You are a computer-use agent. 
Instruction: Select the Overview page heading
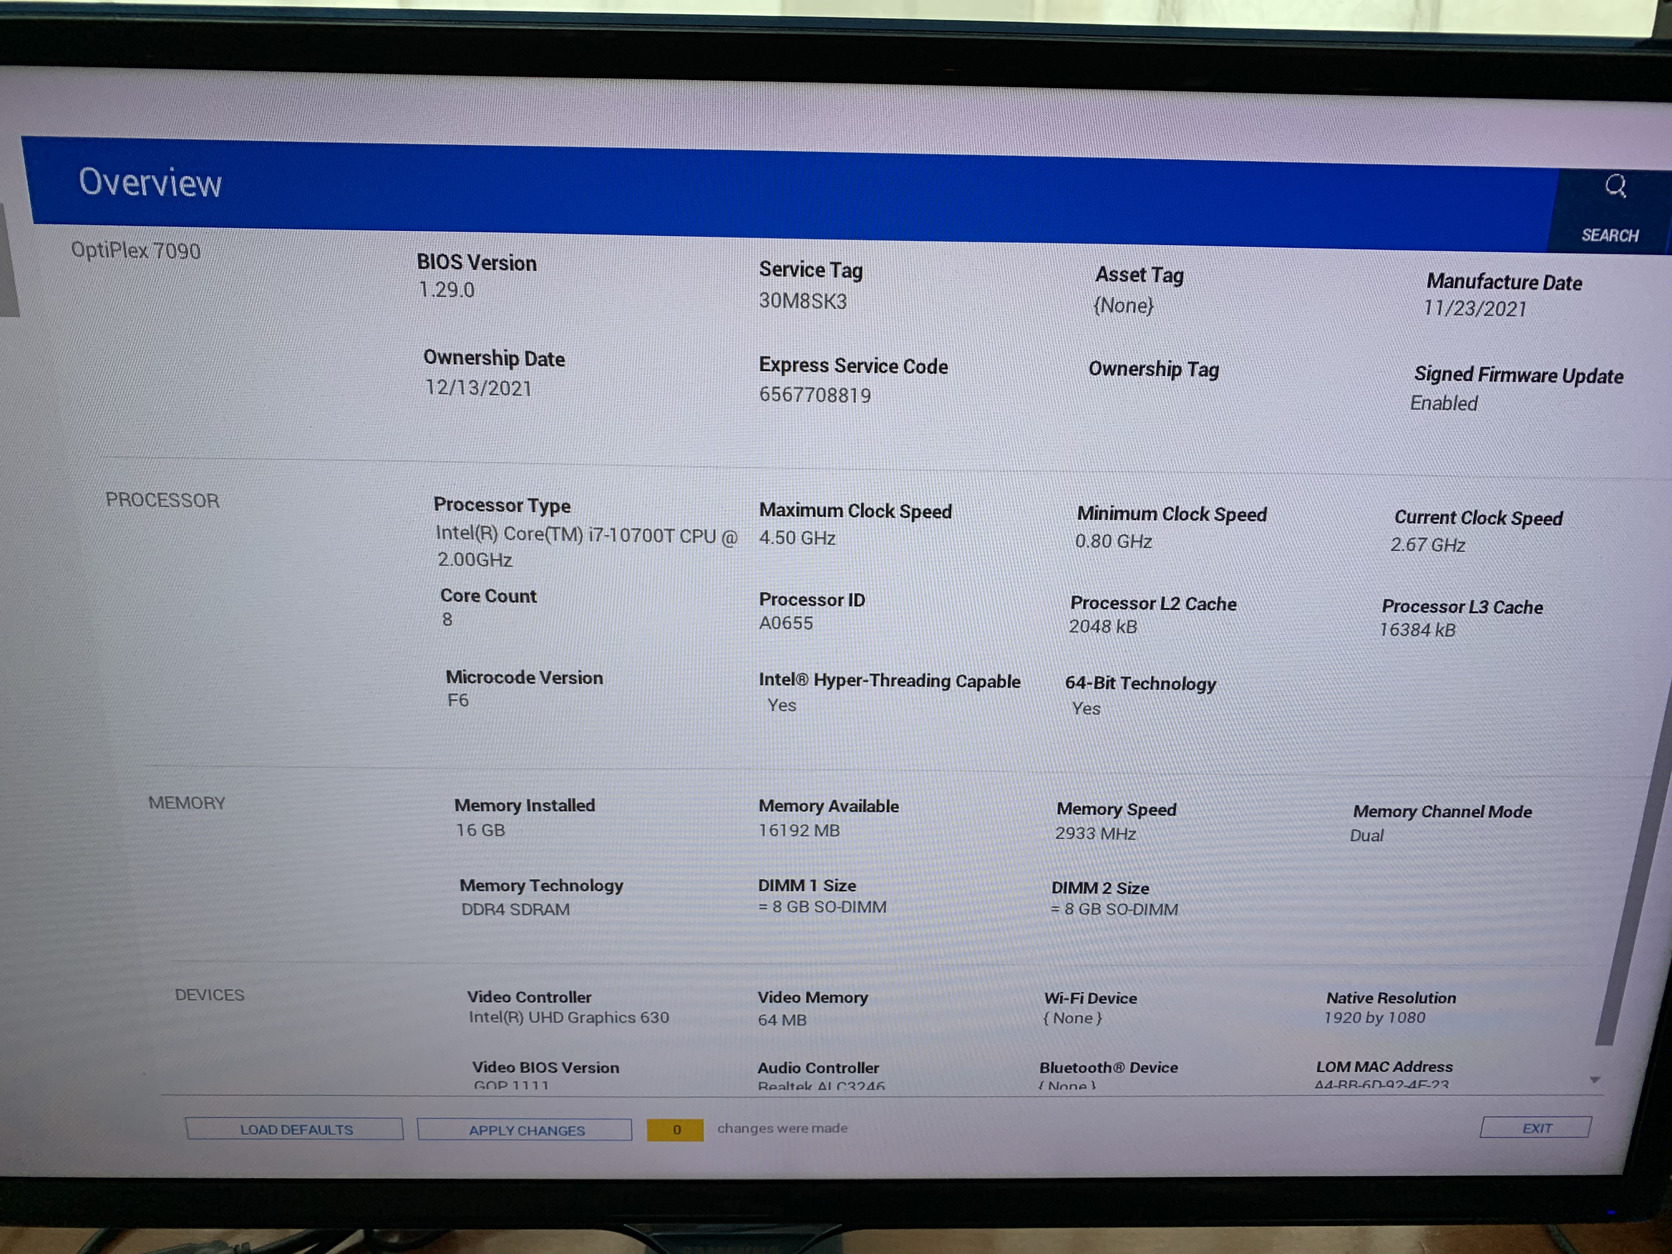coord(150,182)
